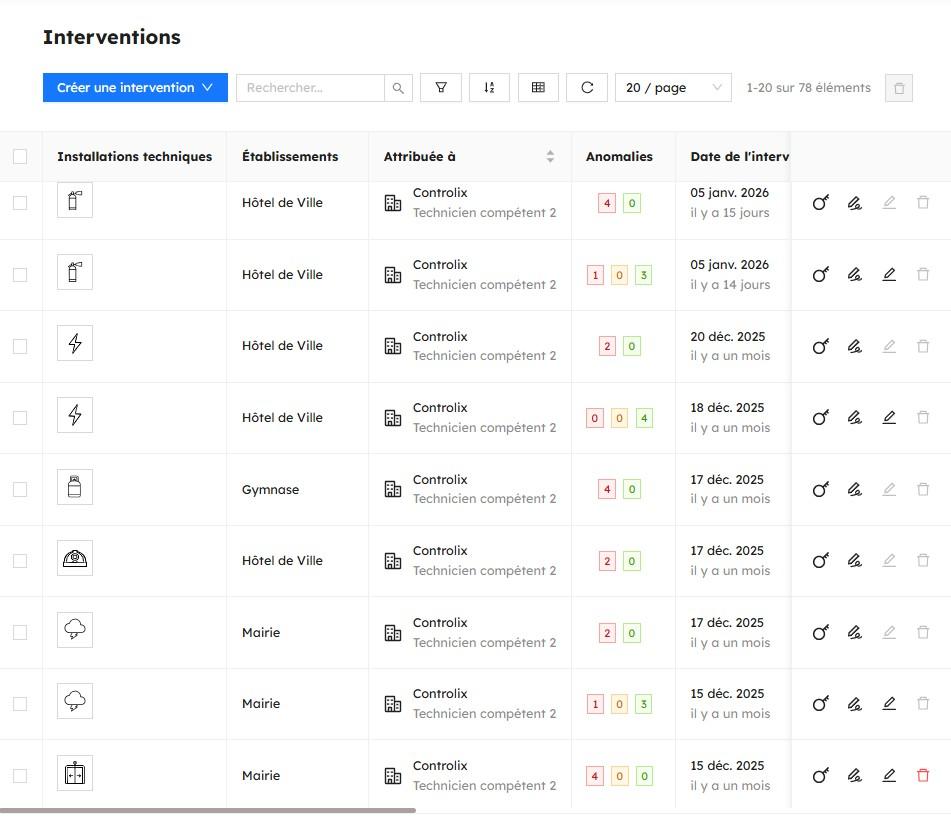Click the lightning installation icon for Hôtel de Ville
951x830 pixels.
coord(74,343)
